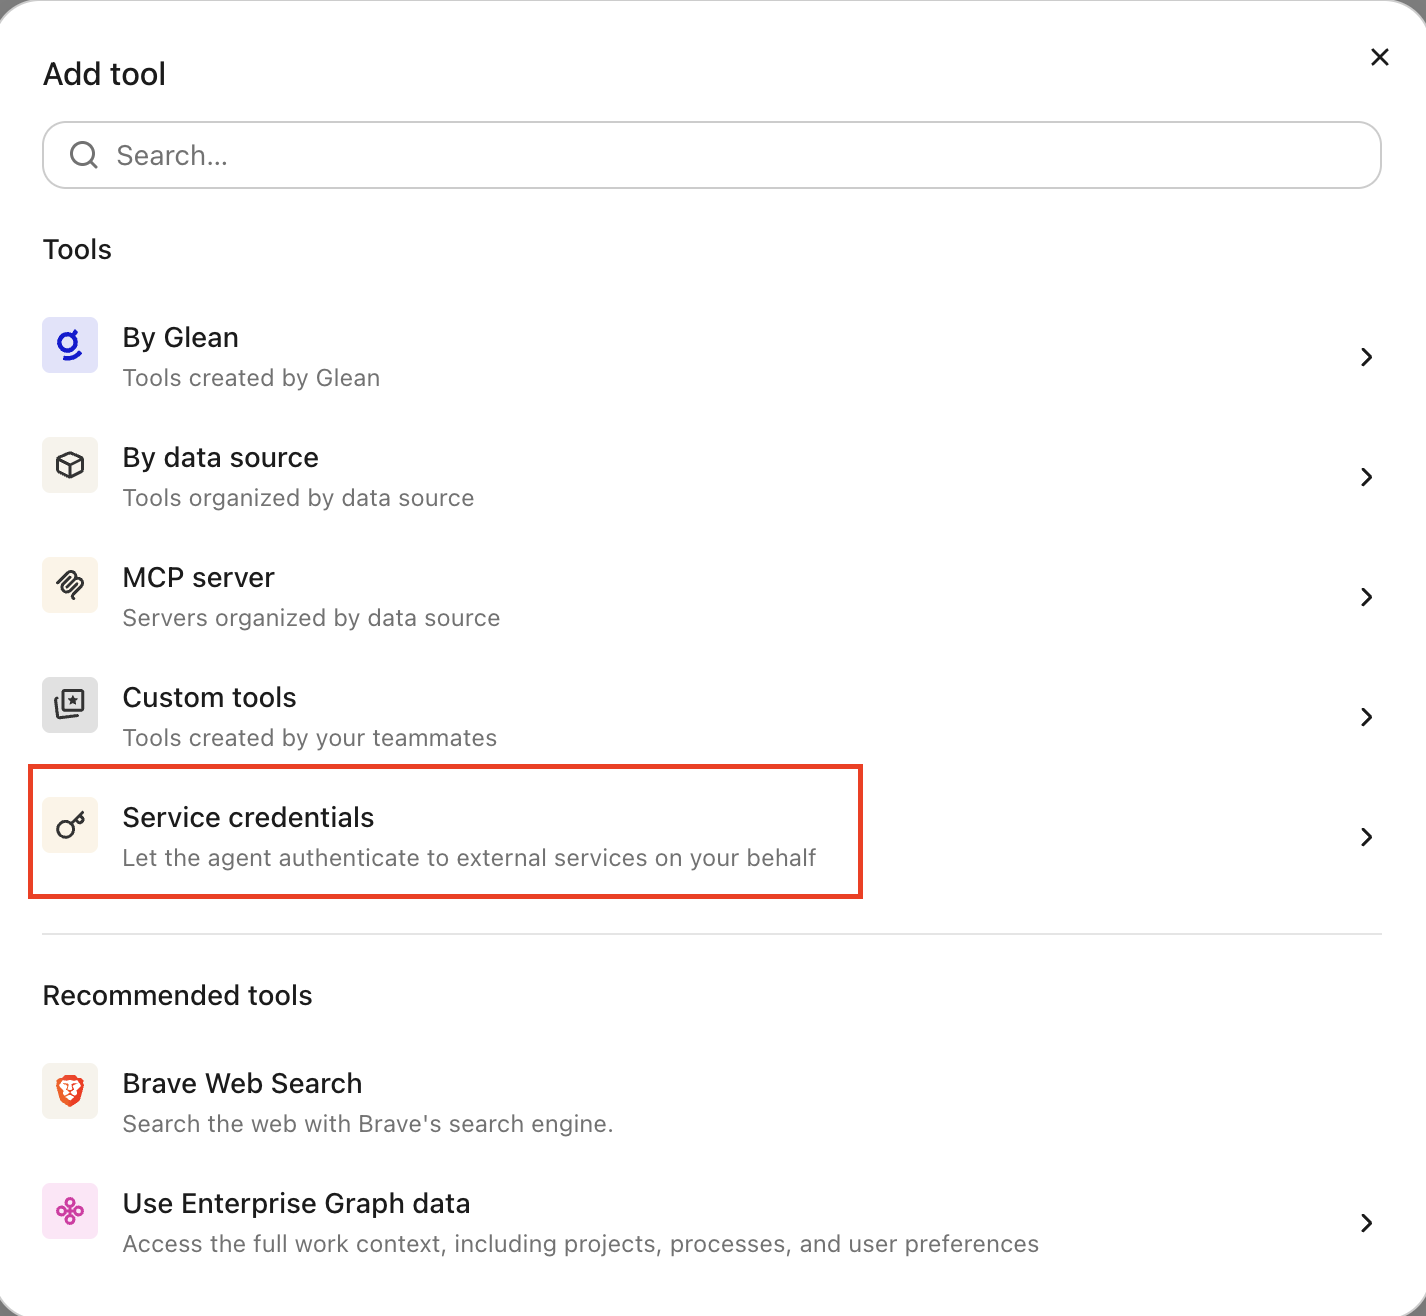Click the Add tool dialog title
The width and height of the screenshot is (1426, 1316).
pyautogui.click(x=104, y=74)
